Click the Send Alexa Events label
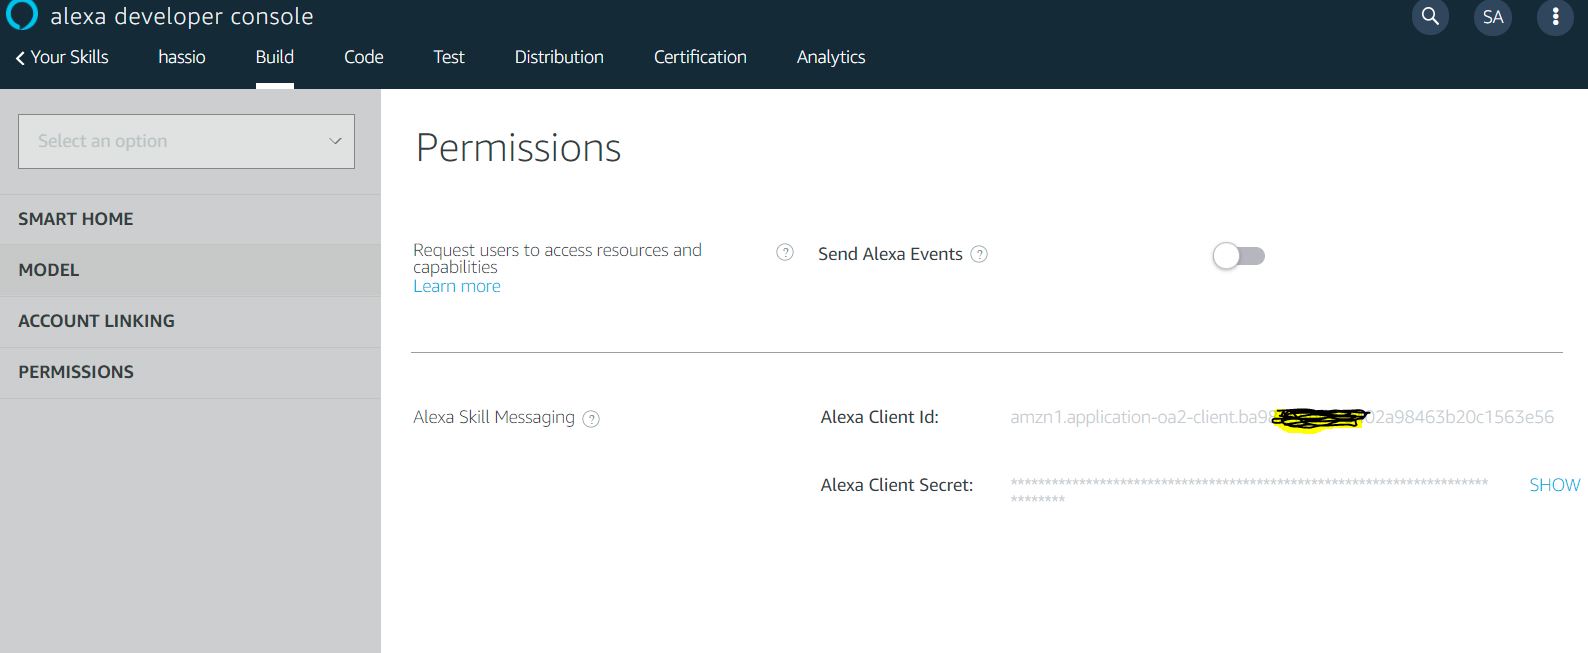This screenshot has width=1588, height=653. point(890,254)
